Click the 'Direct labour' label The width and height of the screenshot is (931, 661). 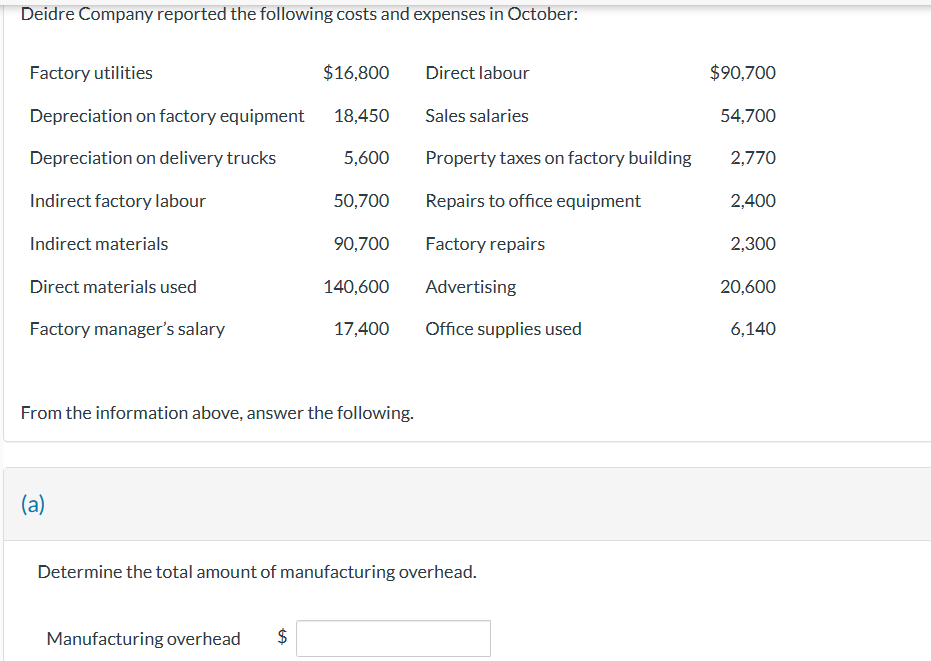pyautogui.click(x=477, y=73)
